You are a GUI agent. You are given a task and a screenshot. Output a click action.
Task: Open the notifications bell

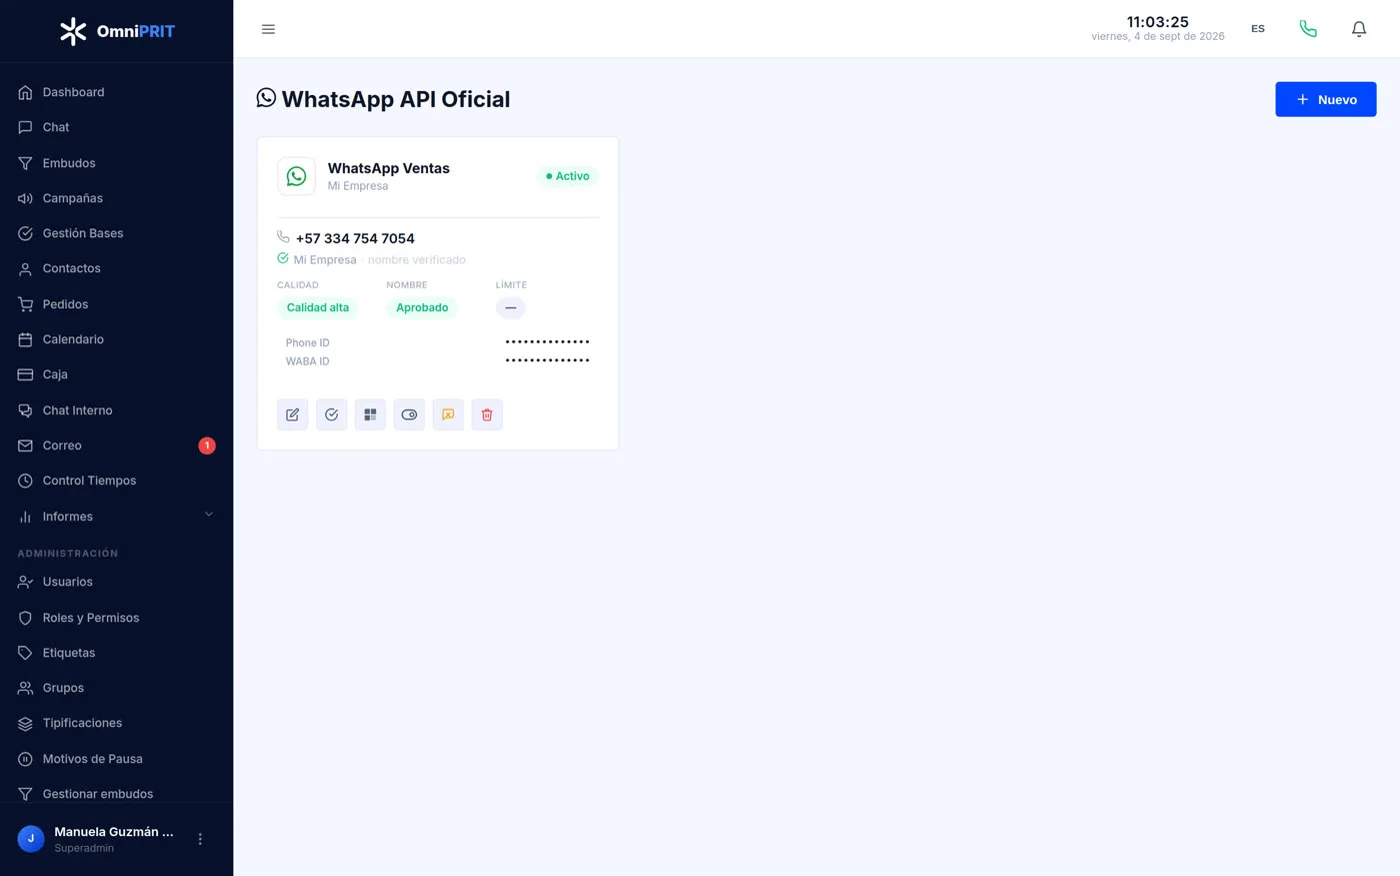[x=1359, y=29]
